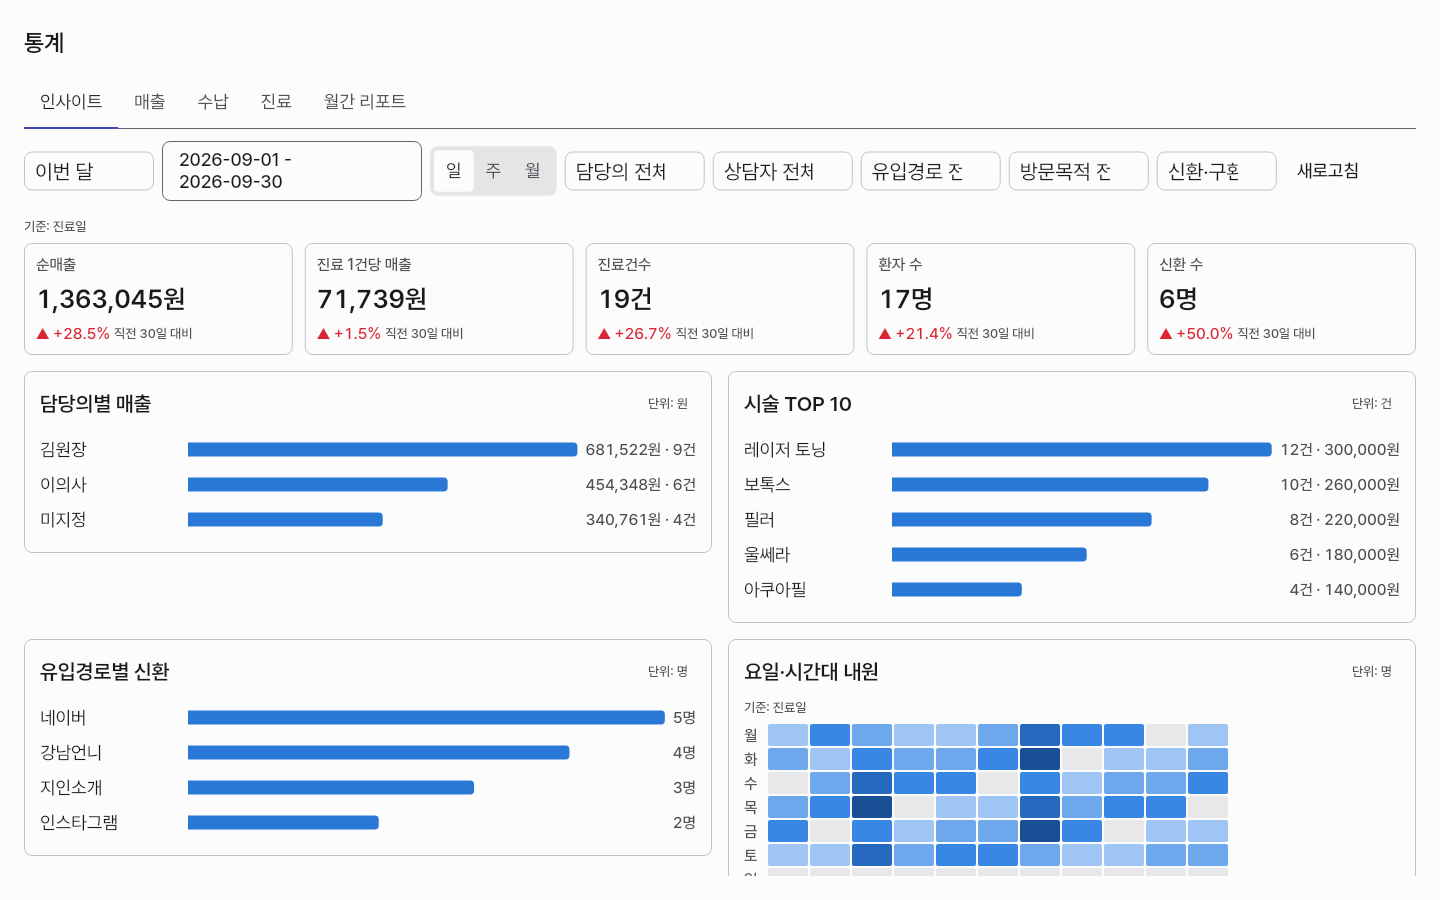Click the 진료 1건당 매출 value 71,739원

(372, 299)
